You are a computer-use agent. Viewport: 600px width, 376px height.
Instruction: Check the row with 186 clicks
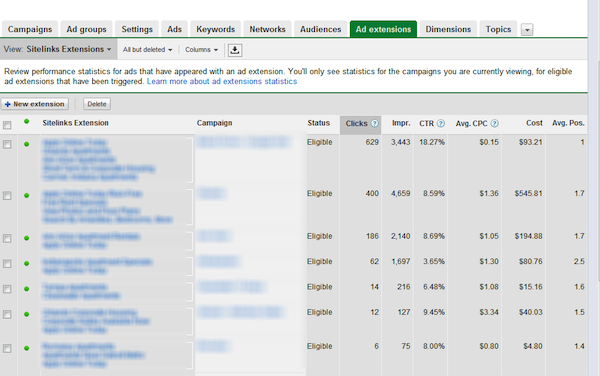[x=7, y=238]
